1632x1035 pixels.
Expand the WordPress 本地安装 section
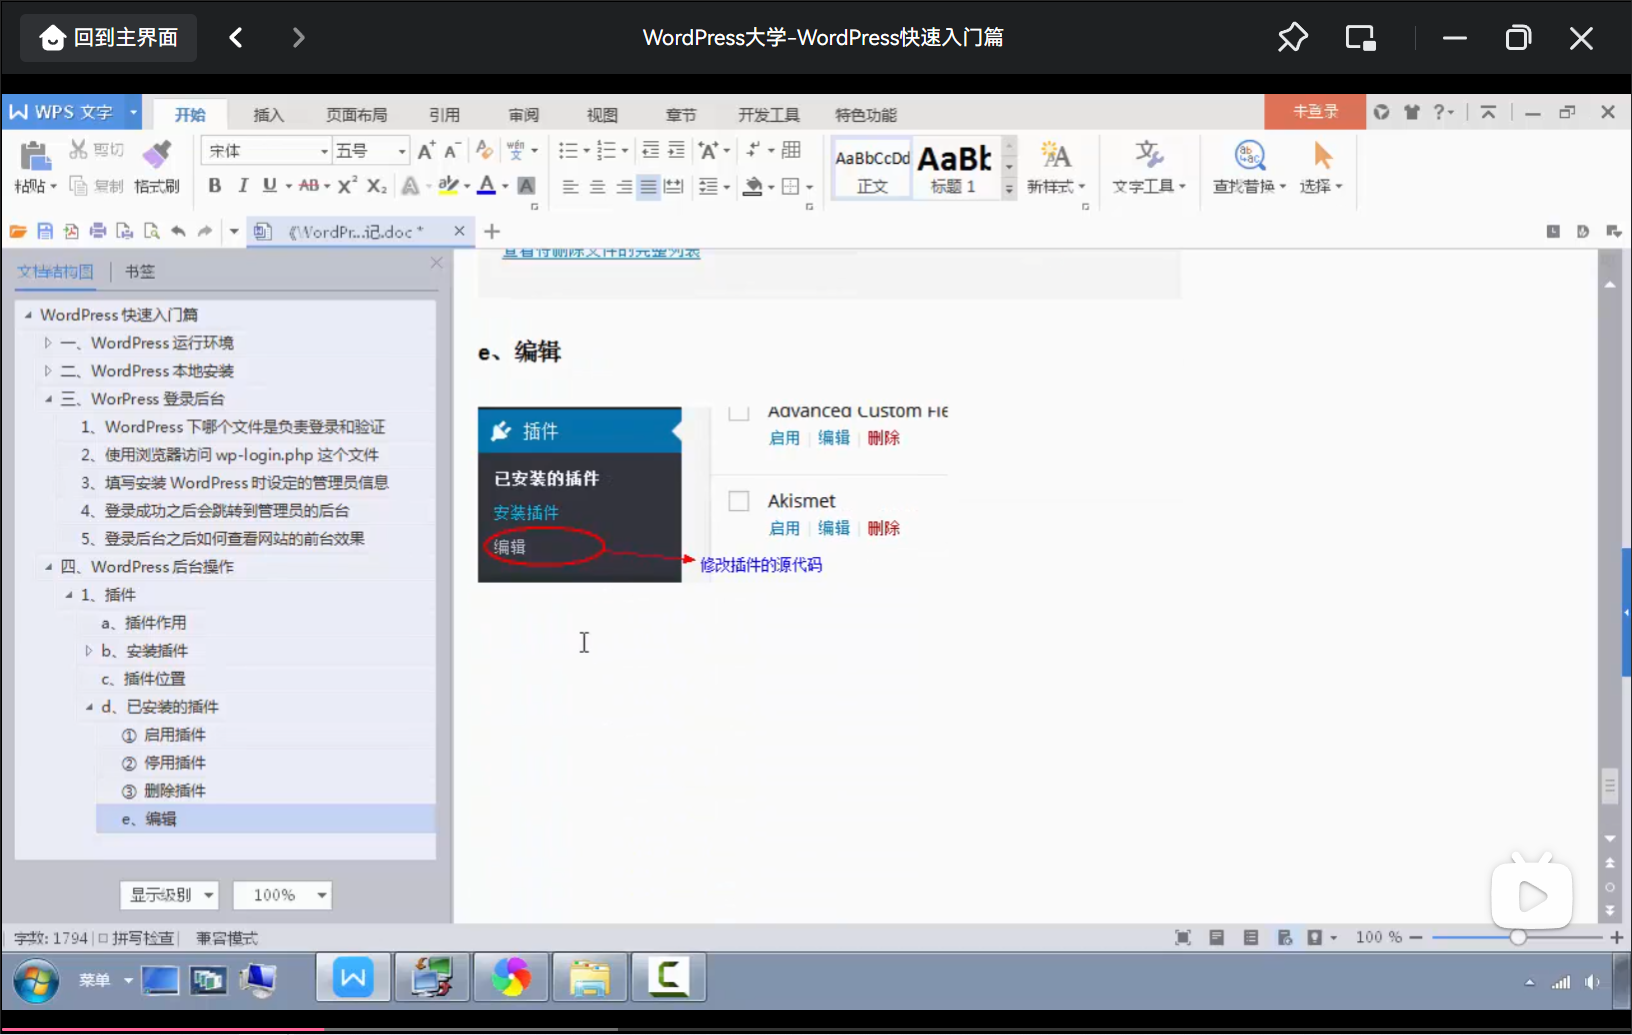coord(47,371)
